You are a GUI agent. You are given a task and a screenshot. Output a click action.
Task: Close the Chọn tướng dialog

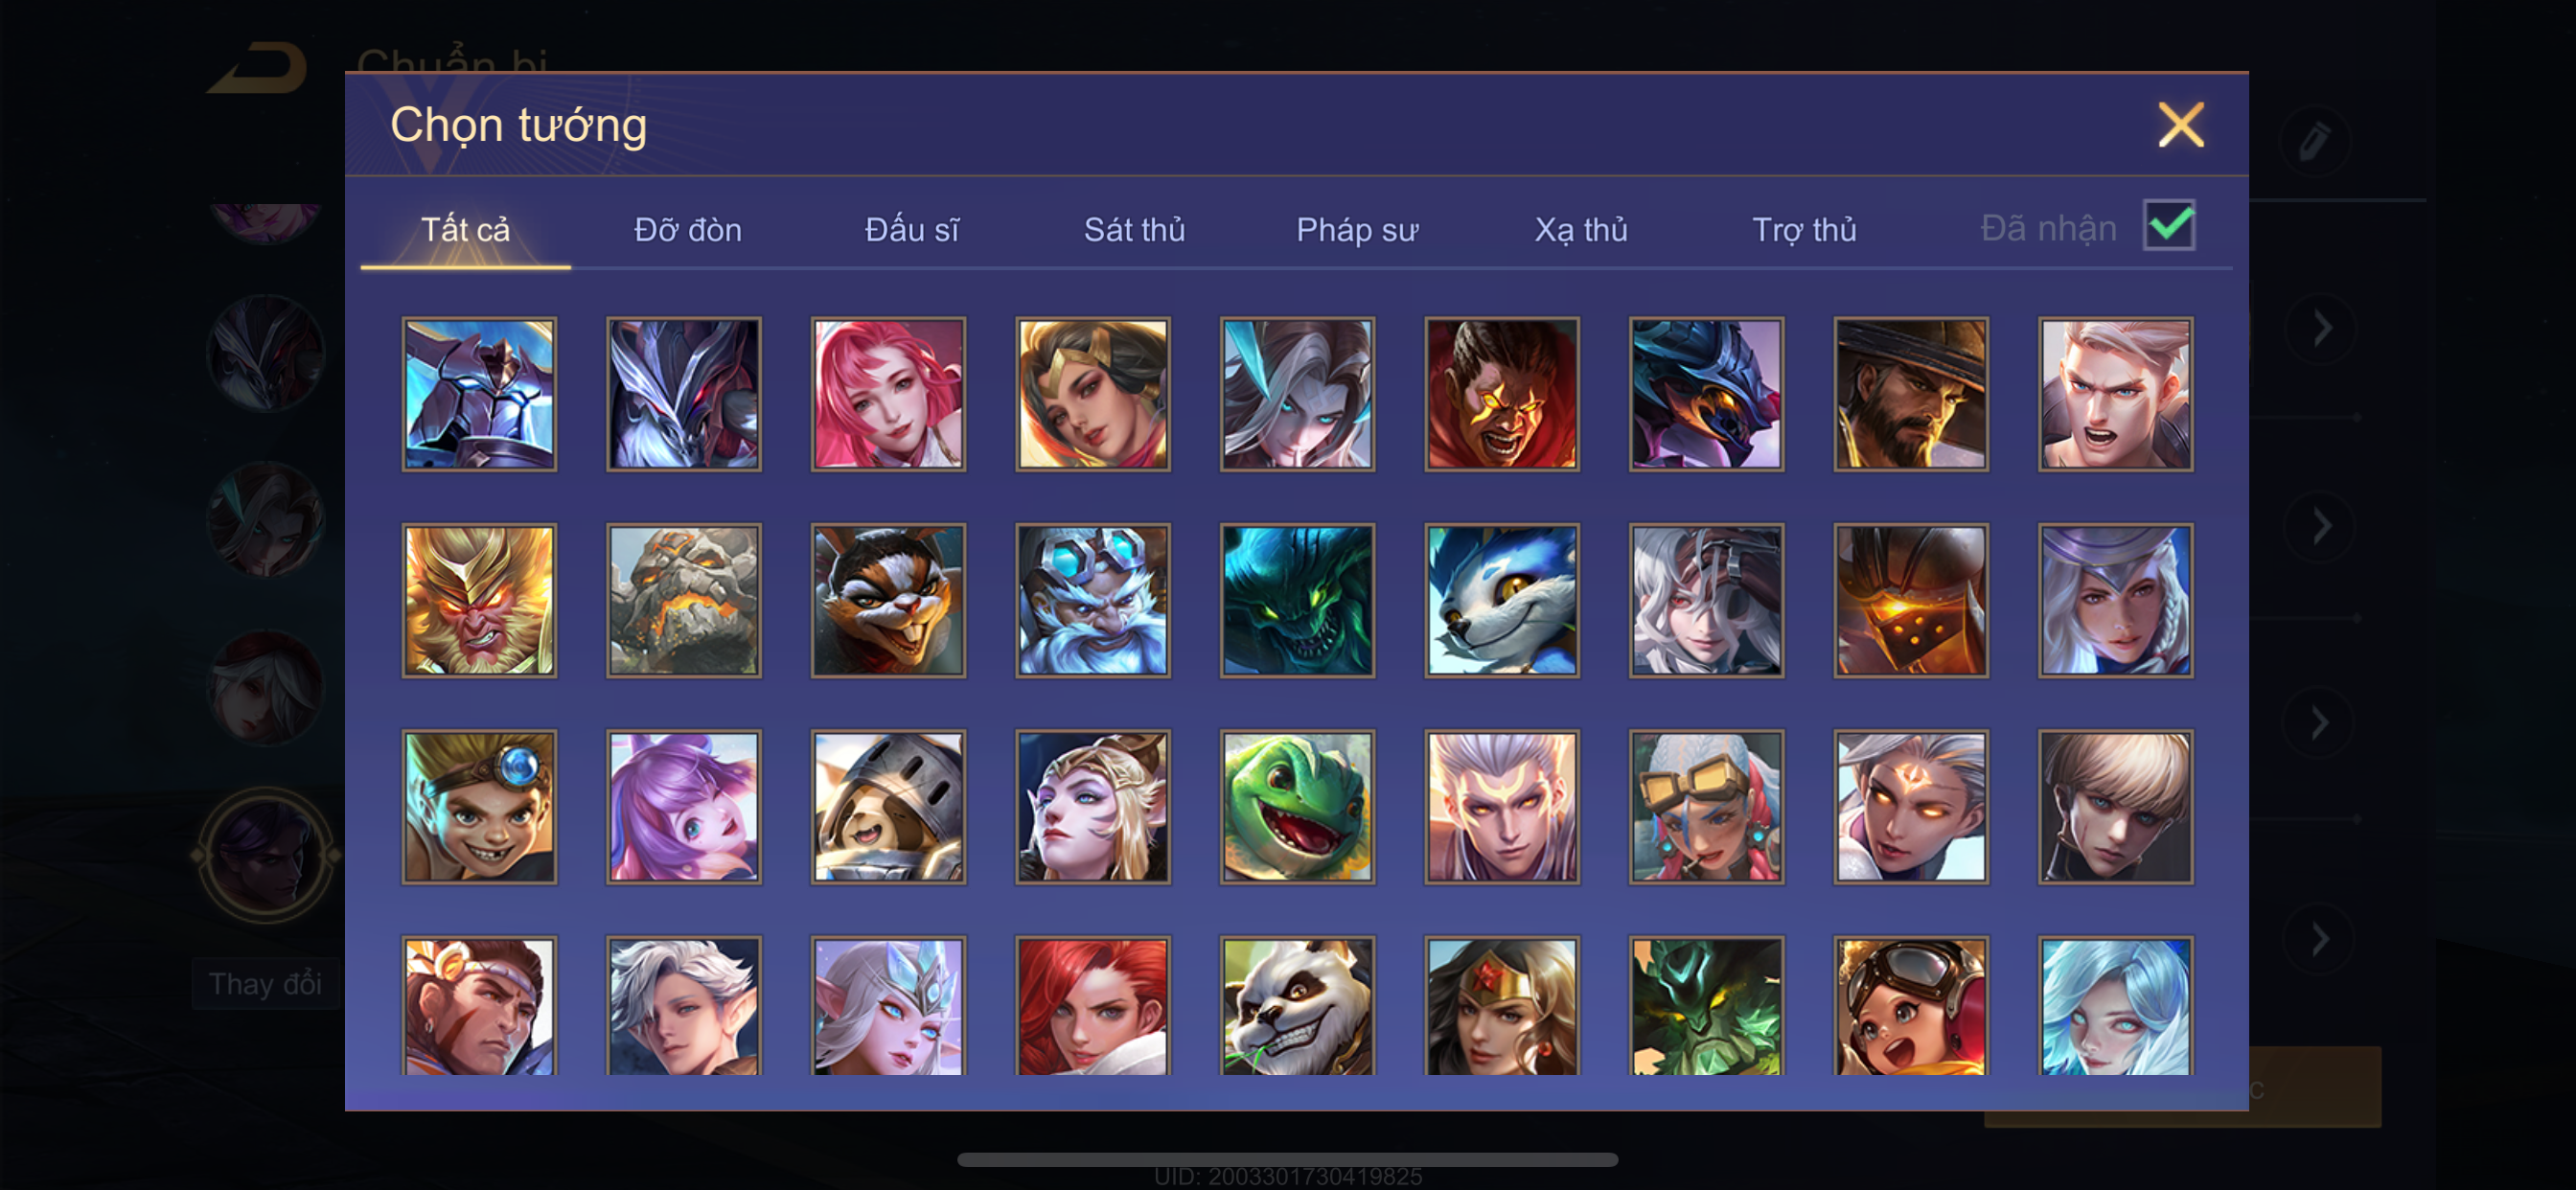[2181, 125]
